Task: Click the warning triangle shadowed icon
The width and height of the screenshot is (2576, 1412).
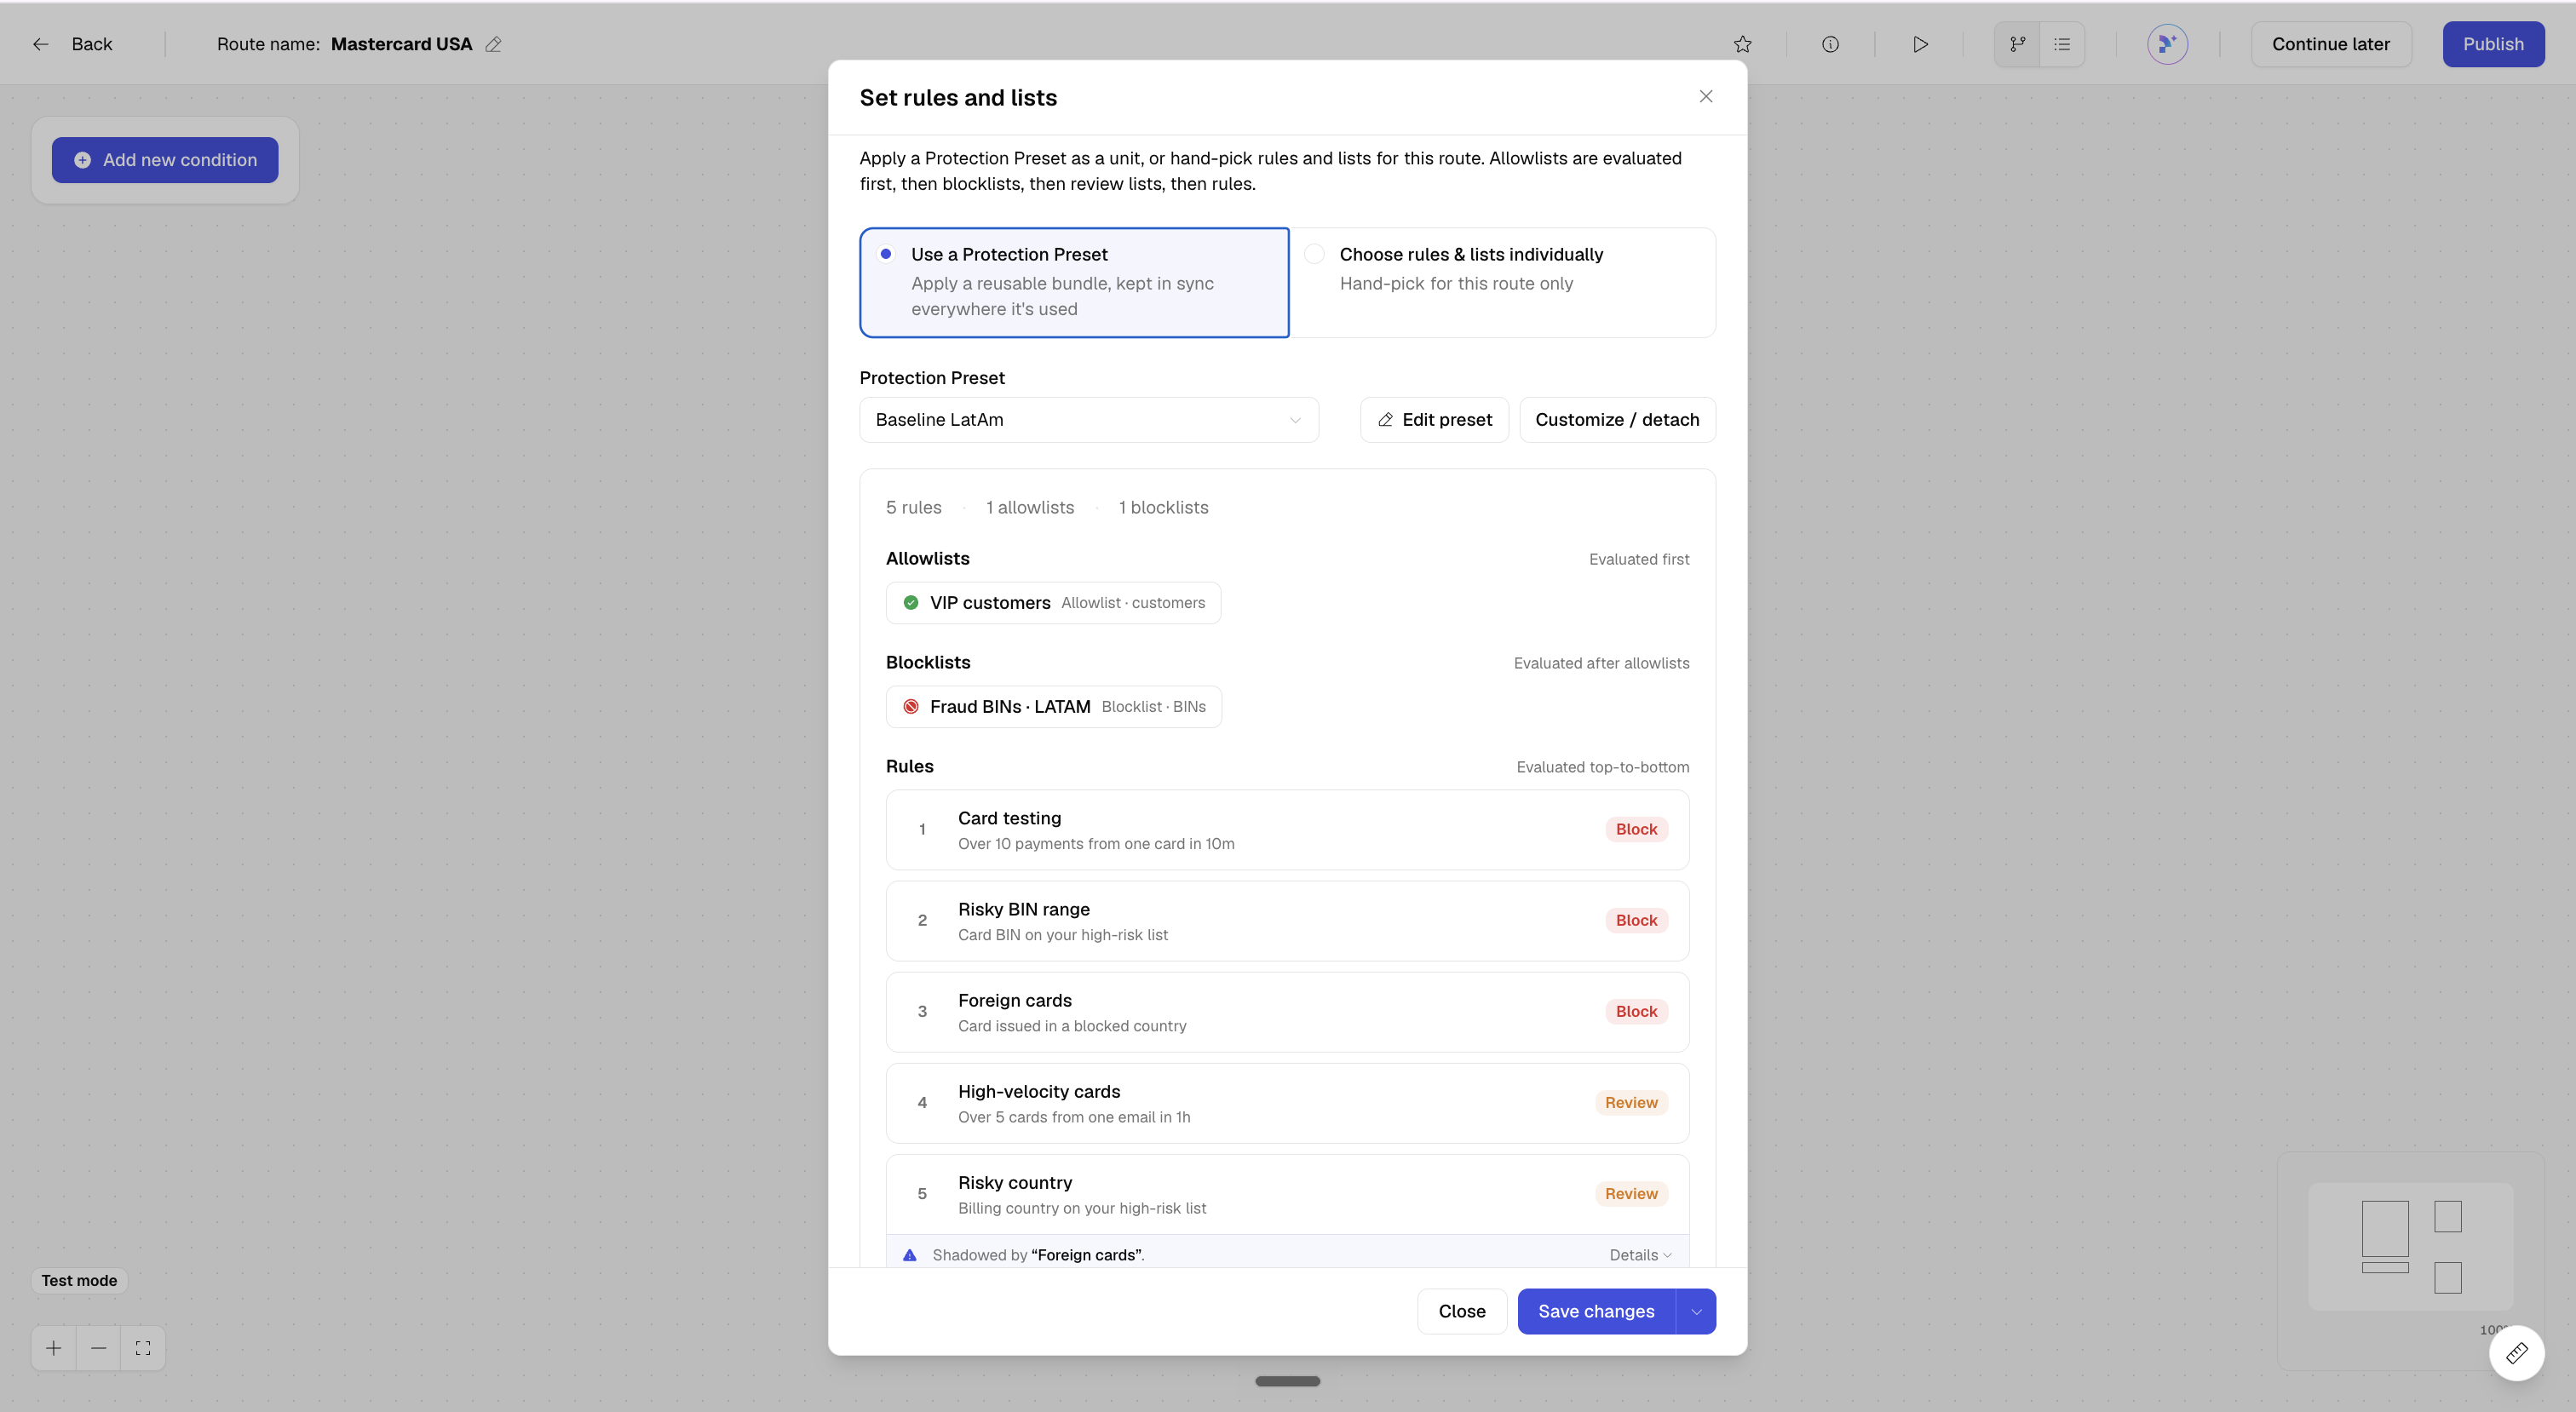Action: pyautogui.click(x=910, y=1255)
